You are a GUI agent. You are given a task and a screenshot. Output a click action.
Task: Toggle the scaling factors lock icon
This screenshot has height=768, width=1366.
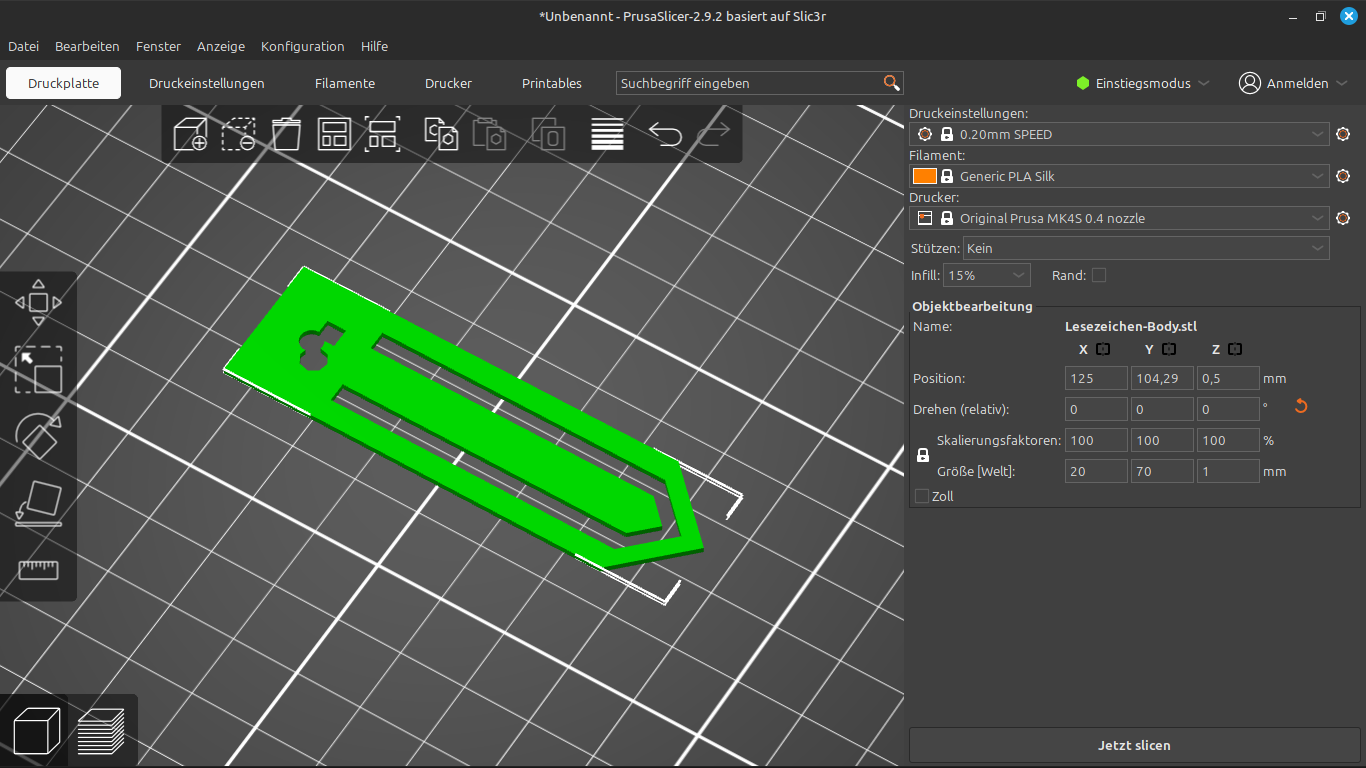923,455
